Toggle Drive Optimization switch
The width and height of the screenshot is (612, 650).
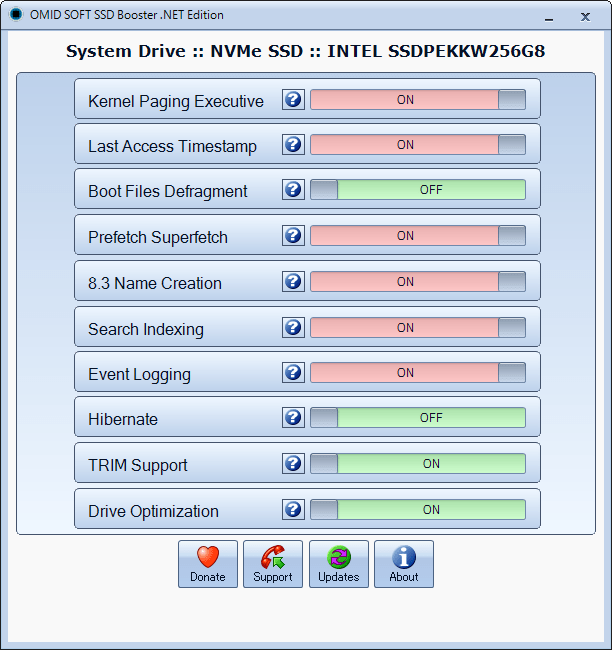[x=418, y=509]
